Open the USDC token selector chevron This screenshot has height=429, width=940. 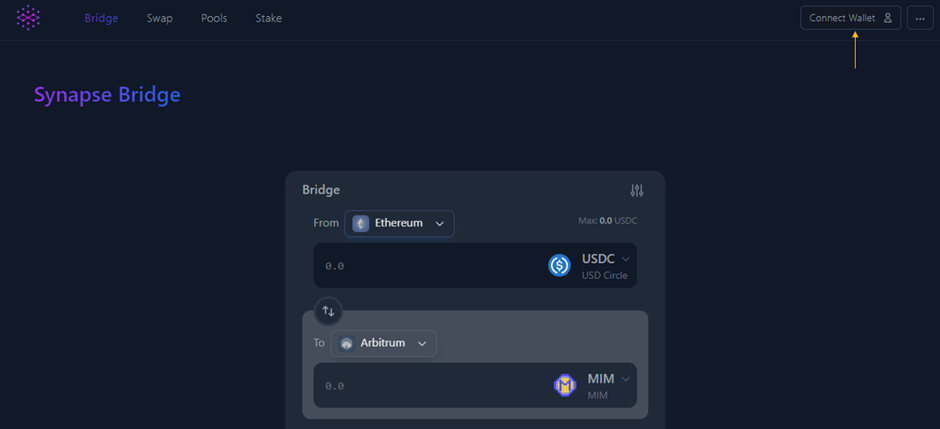coord(626,259)
